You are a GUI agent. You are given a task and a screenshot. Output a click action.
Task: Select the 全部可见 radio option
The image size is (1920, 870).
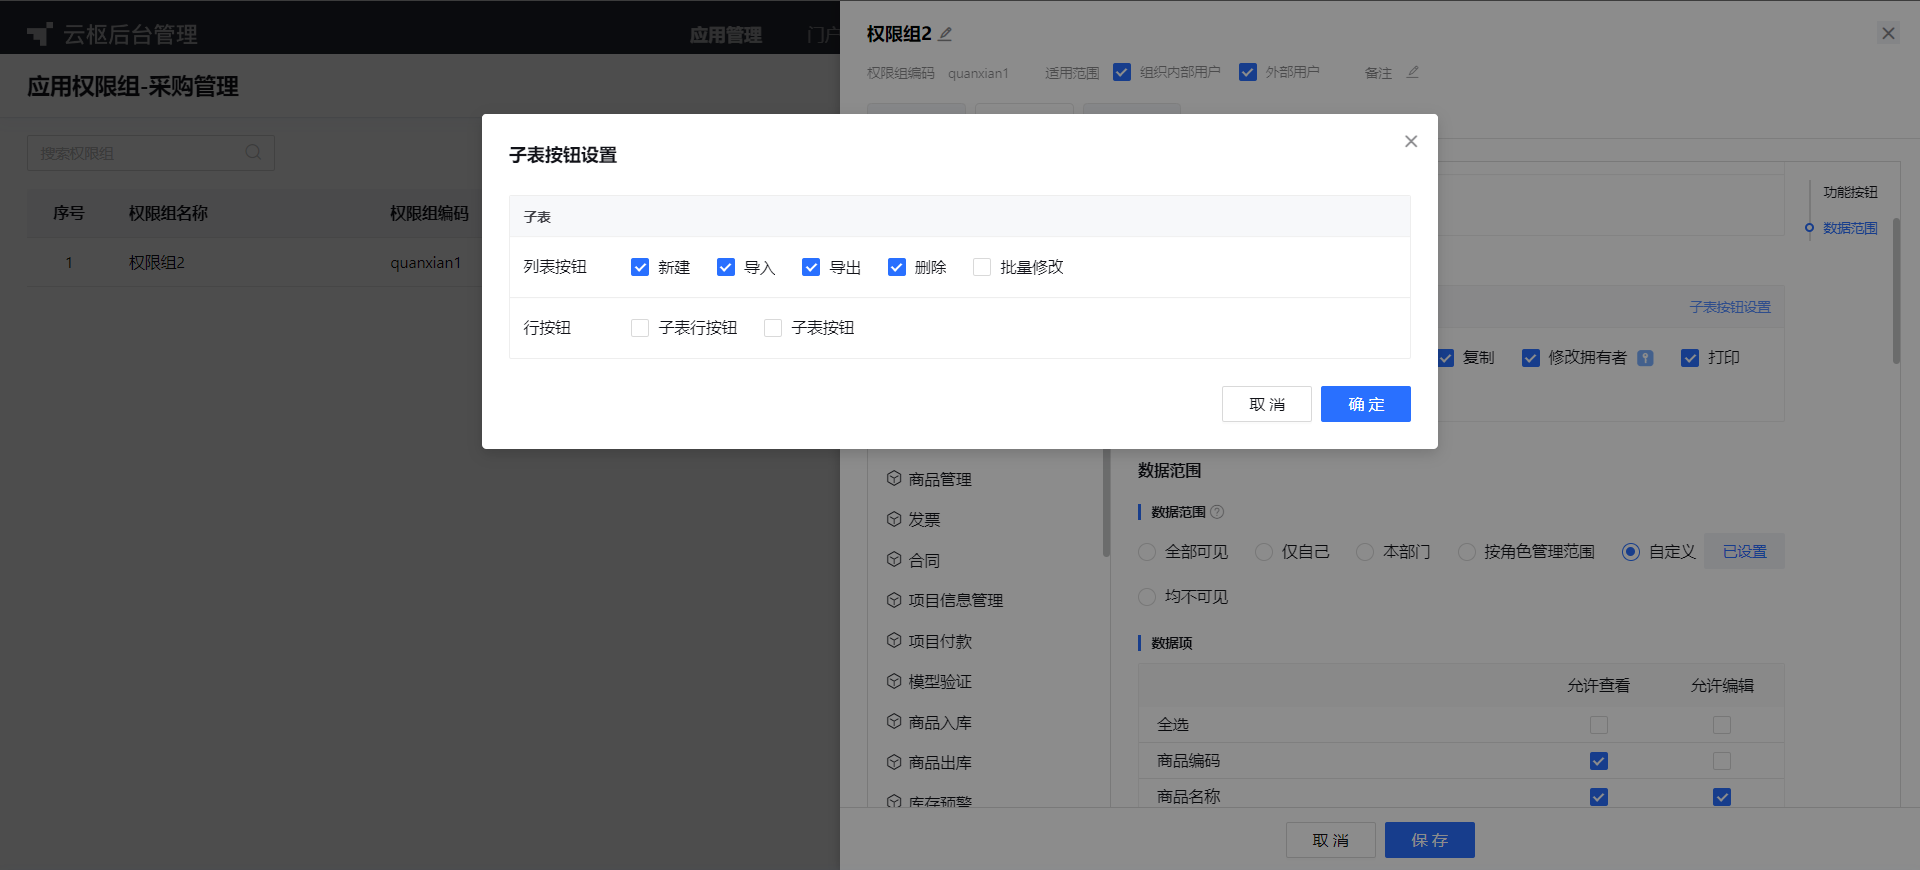tap(1147, 552)
